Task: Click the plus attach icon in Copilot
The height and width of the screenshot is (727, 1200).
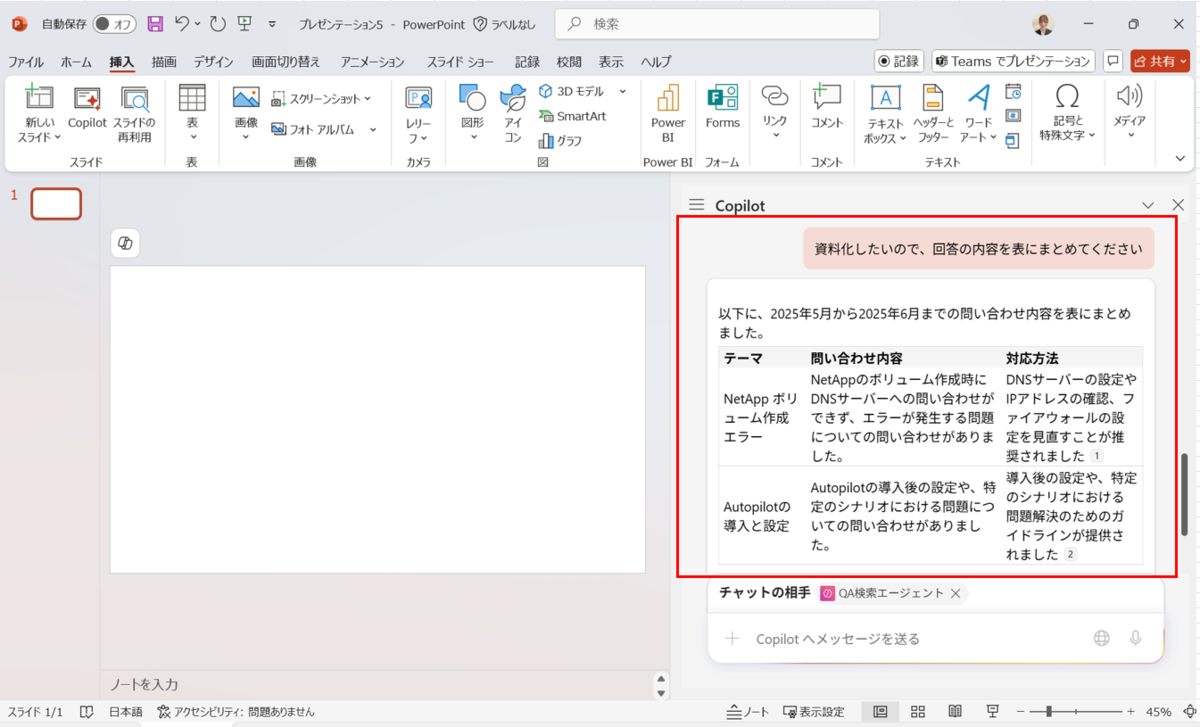Action: [x=732, y=638]
